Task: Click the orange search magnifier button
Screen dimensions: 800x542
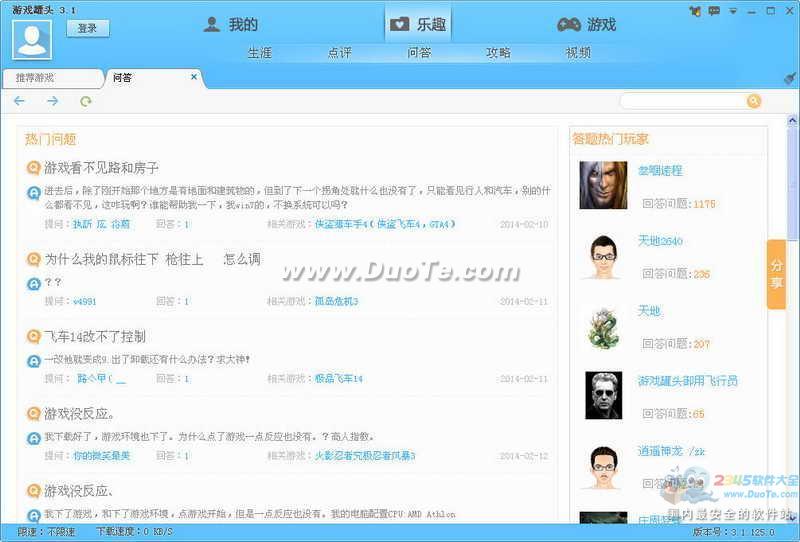Action: [754, 101]
